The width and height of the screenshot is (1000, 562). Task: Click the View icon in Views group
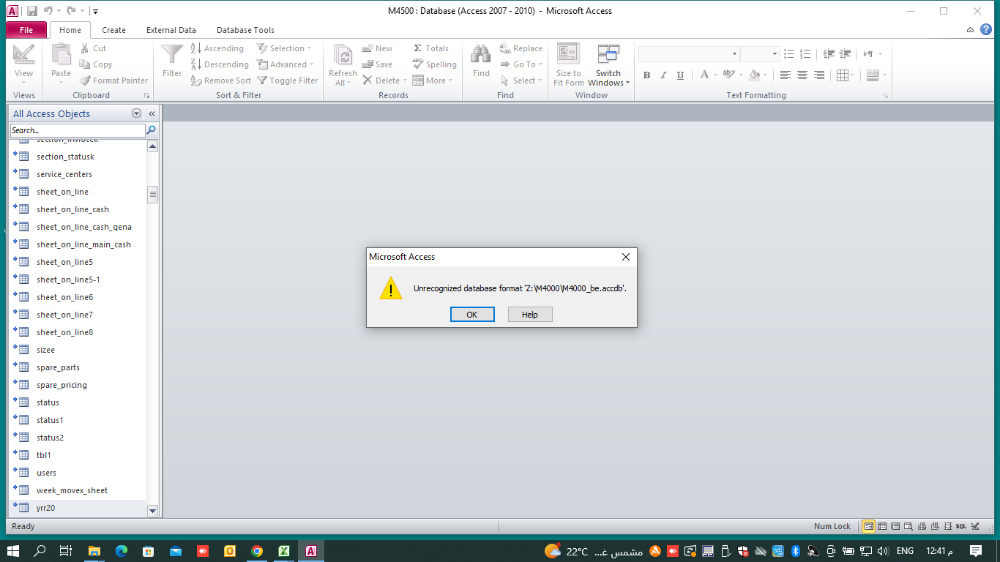pyautogui.click(x=24, y=55)
